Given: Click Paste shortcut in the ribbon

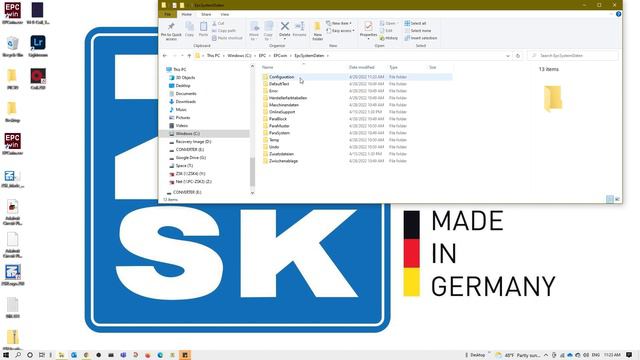Looking at the screenshot, I should [x=227, y=38].
